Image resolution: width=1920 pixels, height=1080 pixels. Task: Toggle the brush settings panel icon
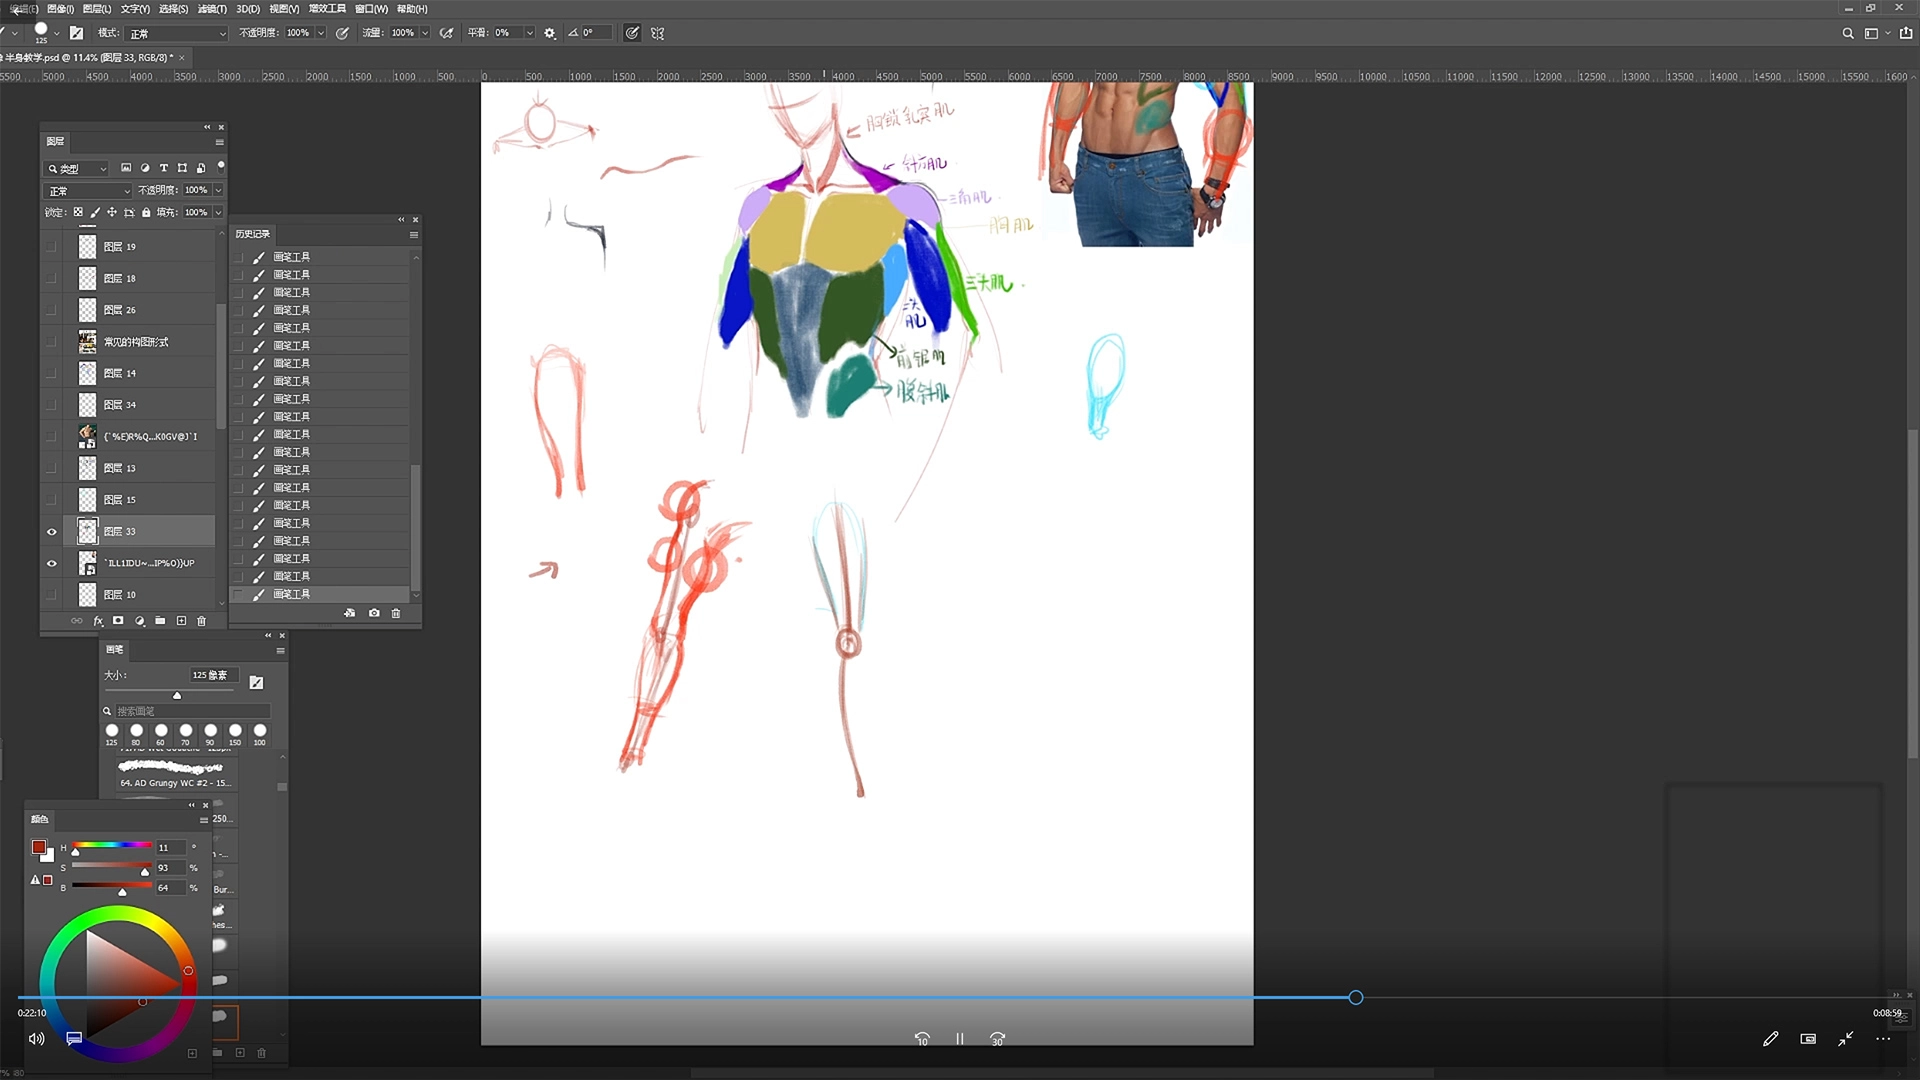[76, 33]
